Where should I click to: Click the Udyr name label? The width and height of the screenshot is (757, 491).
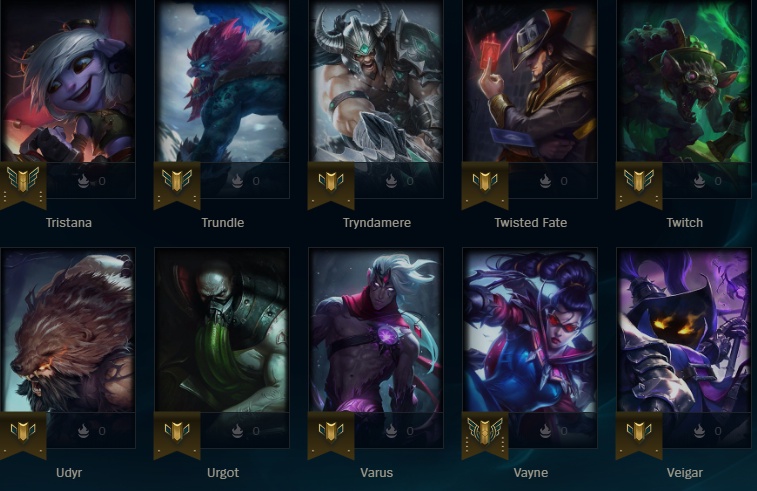[x=69, y=473]
